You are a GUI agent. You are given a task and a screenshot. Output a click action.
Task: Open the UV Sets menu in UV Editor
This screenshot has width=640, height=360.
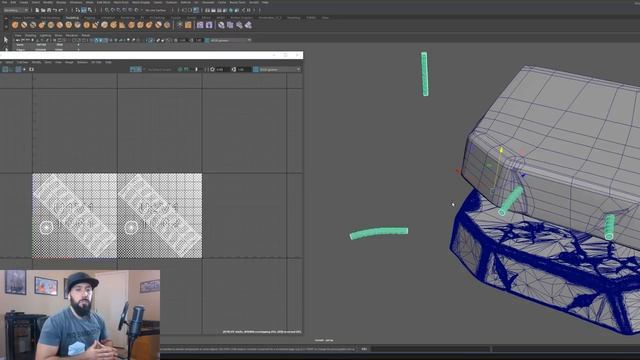pyautogui.click(x=96, y=62)
